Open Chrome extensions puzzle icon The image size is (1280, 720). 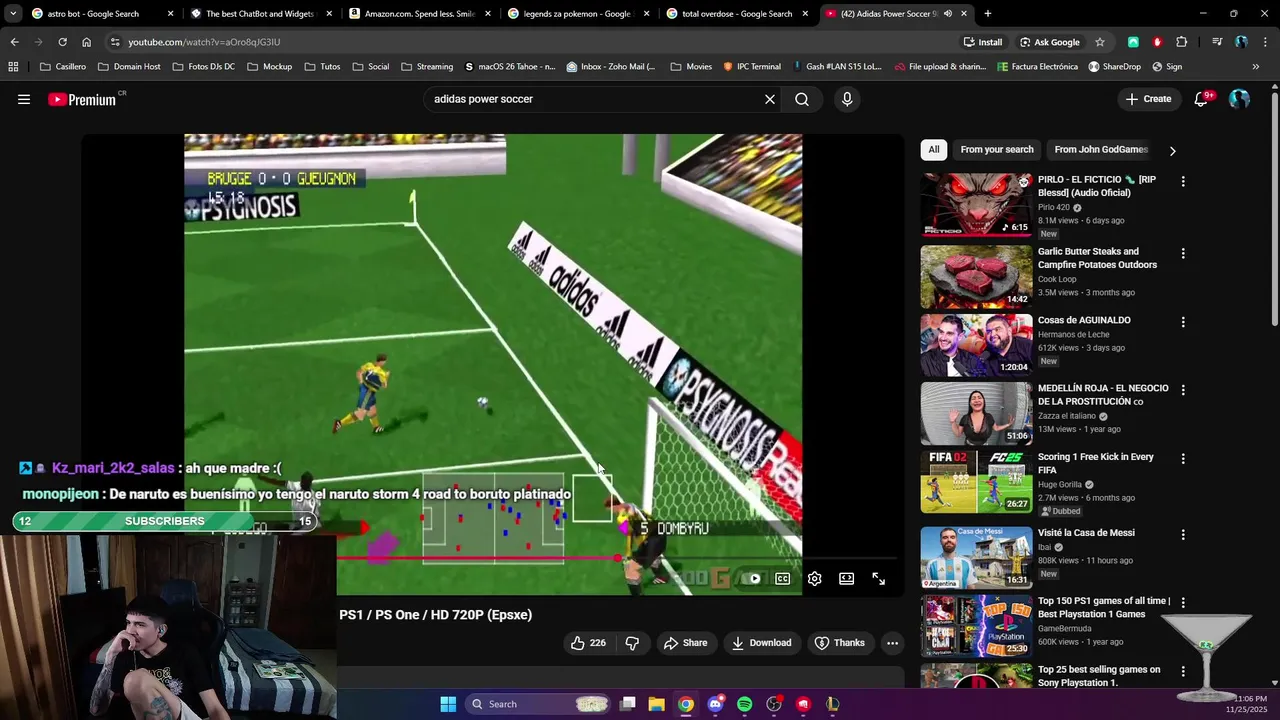click(1182, 42)
